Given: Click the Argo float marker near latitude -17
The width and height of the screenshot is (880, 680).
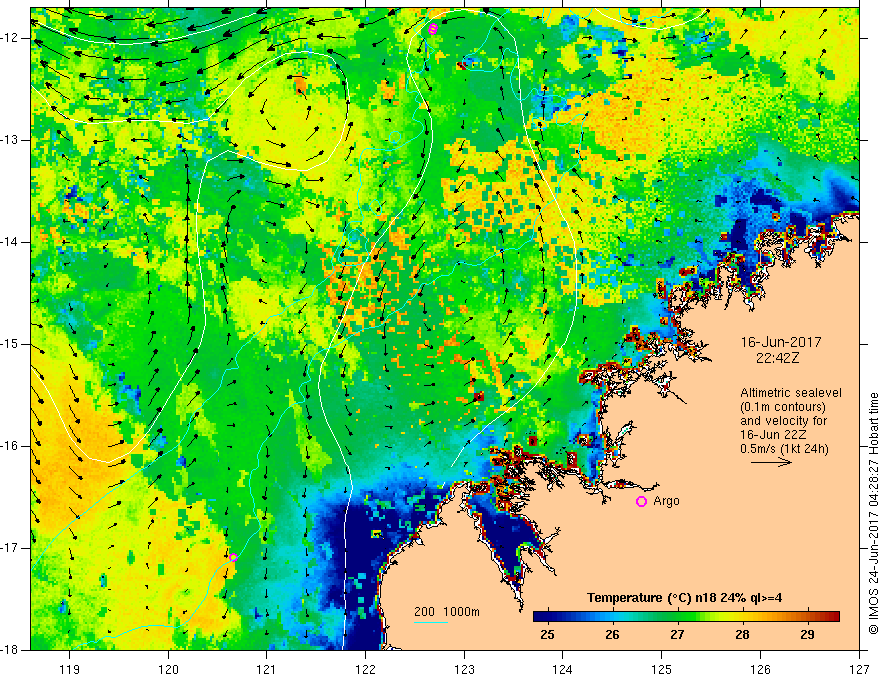Looking at the screenshot, I should pos(233,557).
